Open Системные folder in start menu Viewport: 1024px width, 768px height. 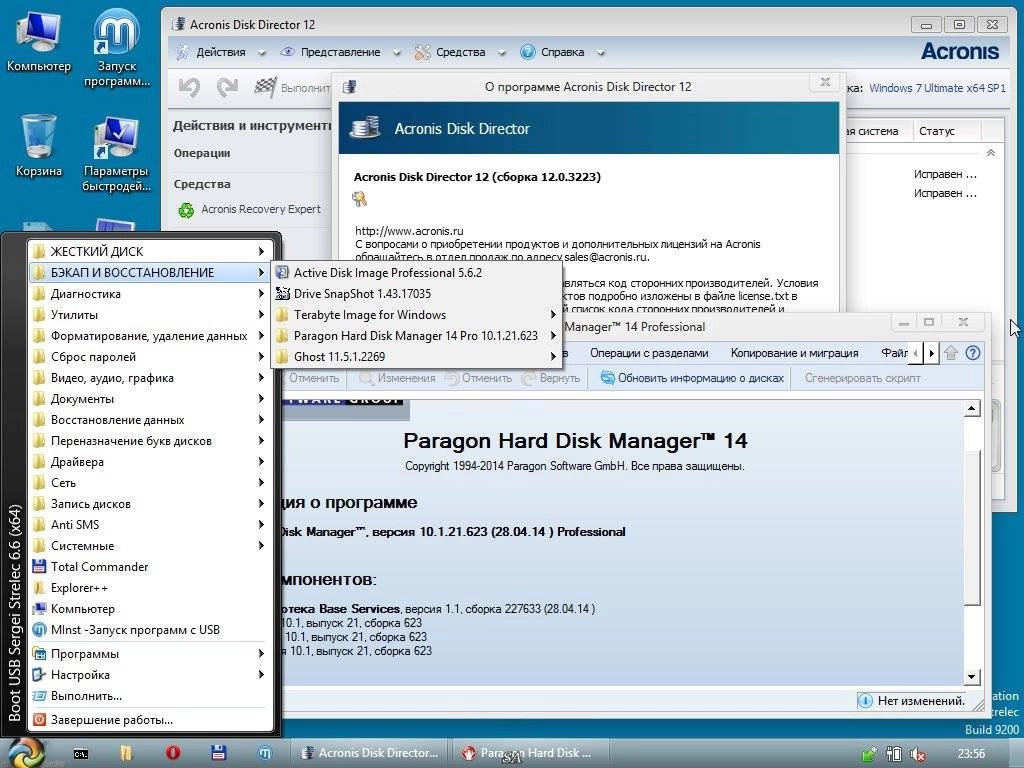(151, 546)
